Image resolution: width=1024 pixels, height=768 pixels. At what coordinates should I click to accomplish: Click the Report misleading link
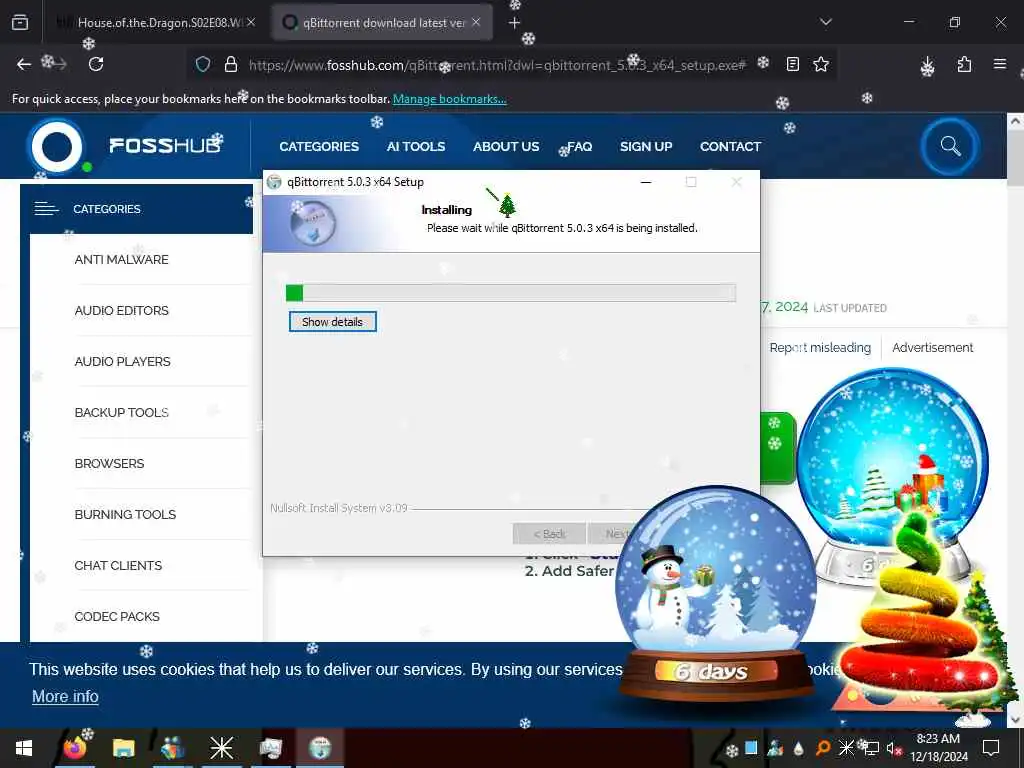820,347
